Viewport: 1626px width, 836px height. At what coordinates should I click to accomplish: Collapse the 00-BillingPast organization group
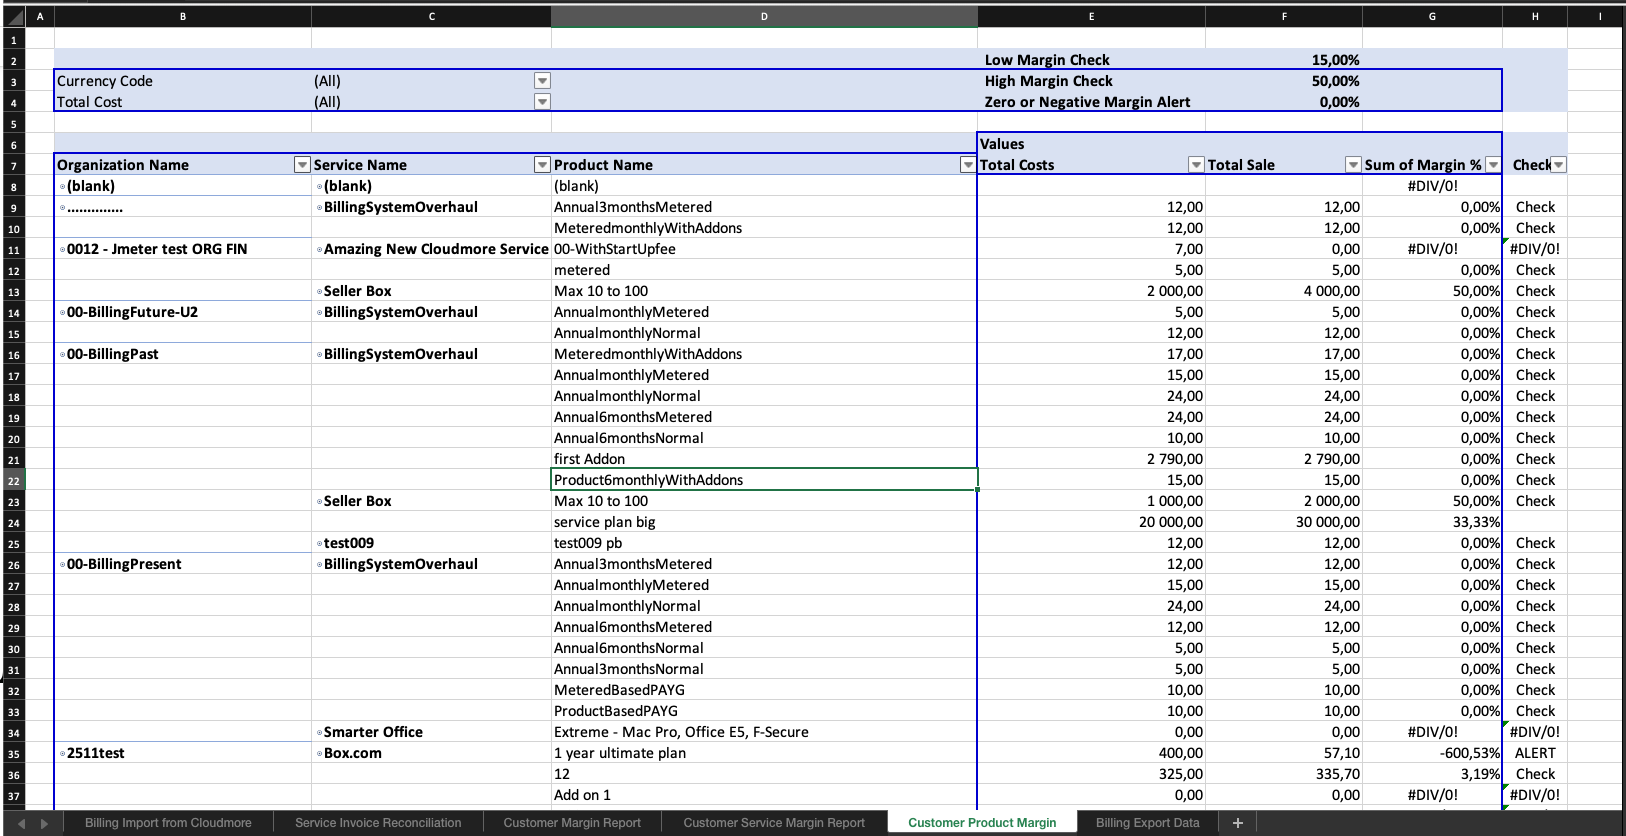62,355
